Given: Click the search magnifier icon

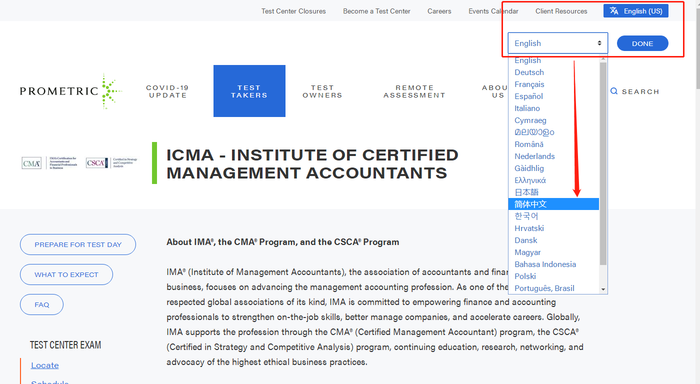Looking at the screenshot, I should click(x=614, y=91).
